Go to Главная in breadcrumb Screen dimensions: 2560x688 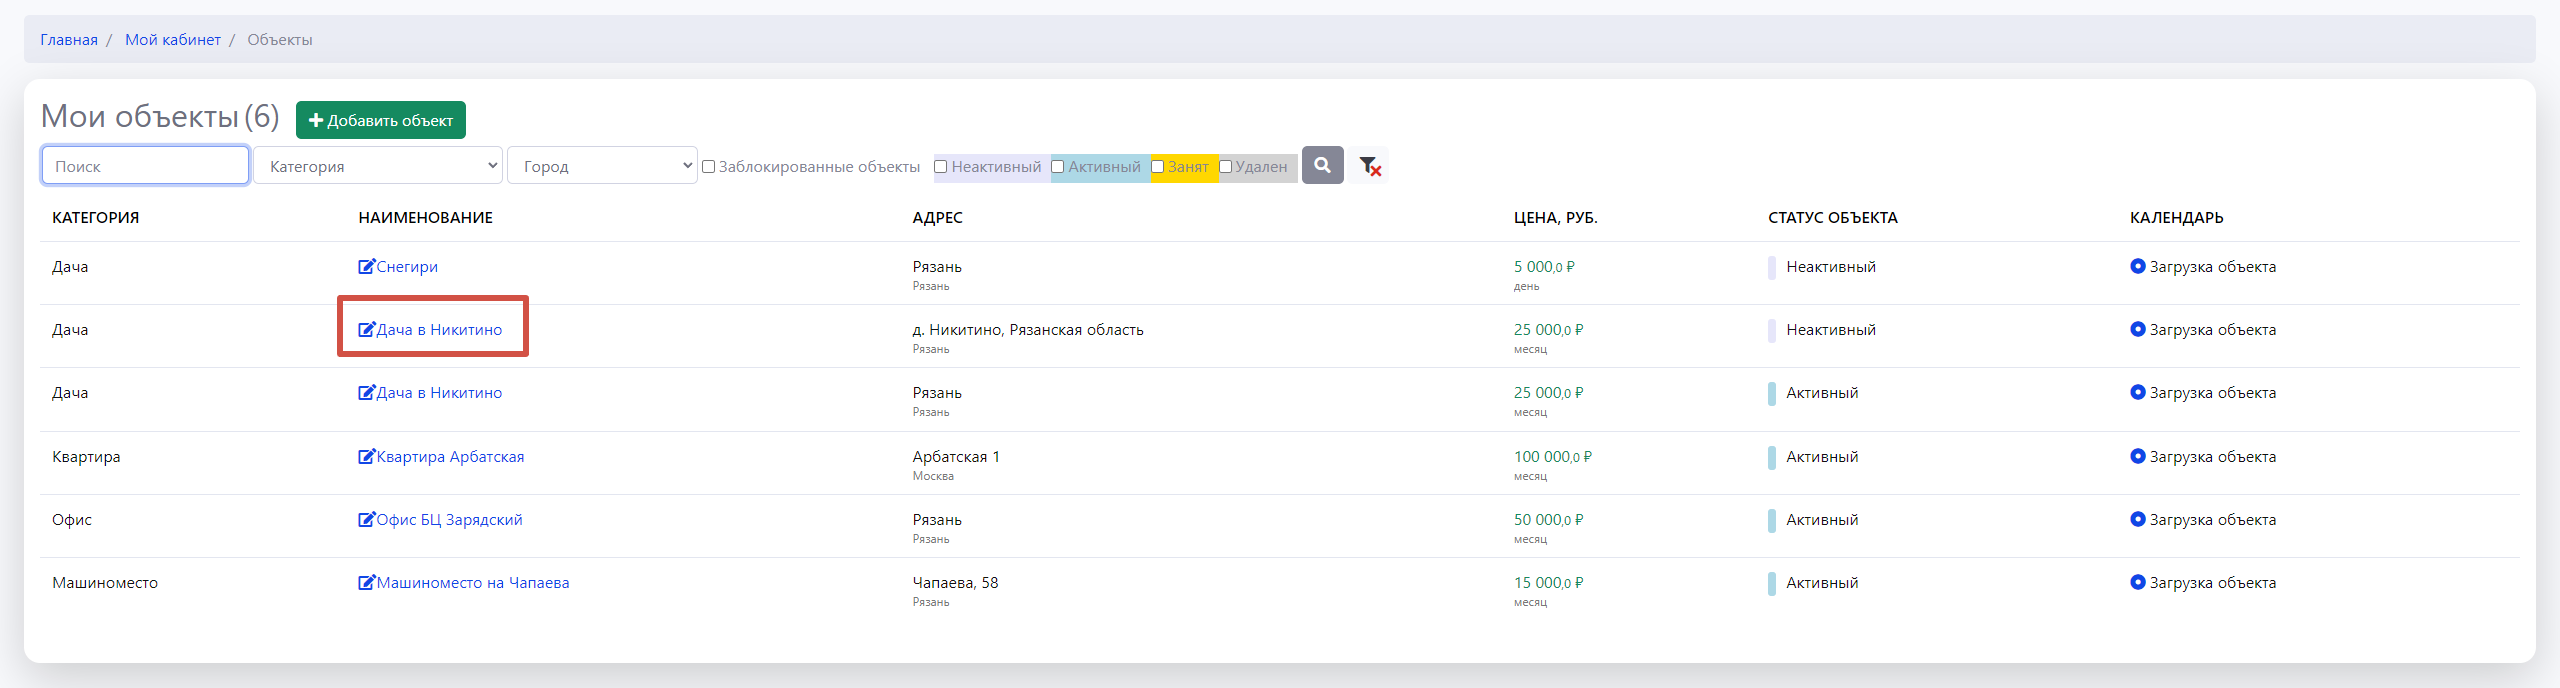click(x=69, y=40)
